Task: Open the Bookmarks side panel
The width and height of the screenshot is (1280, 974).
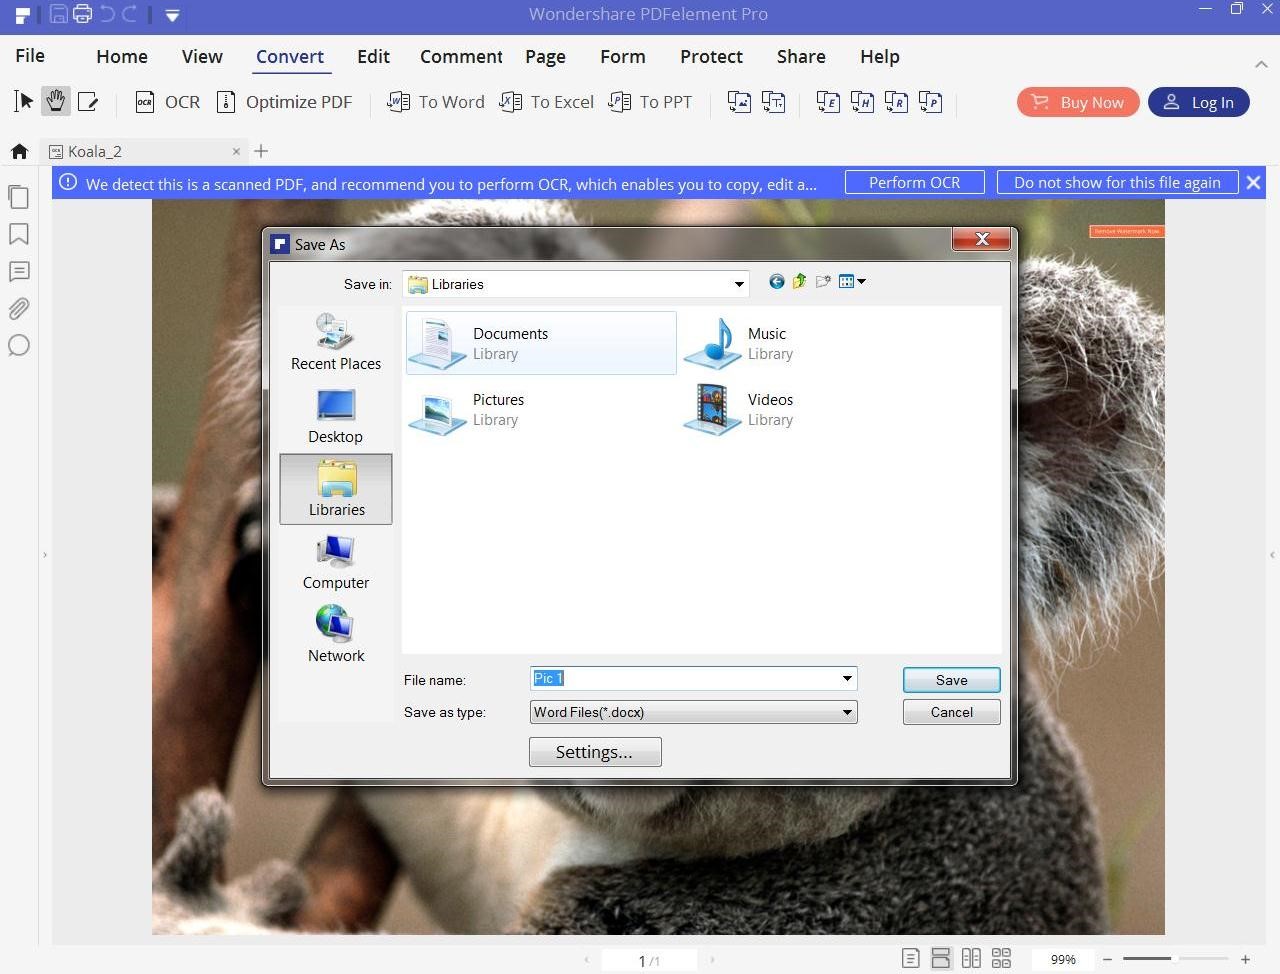Action: (x=18, y=234)
